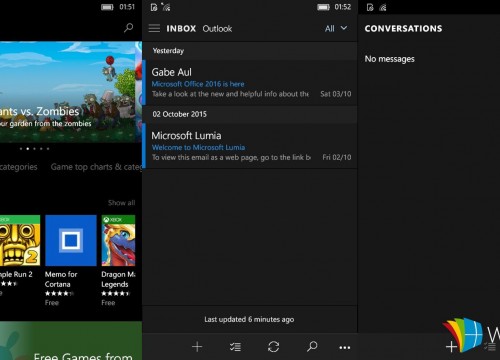Screen dimensions: 500x360
Task: Click 01:51 clock in Store status bar
Action: (x=127, y=7)
